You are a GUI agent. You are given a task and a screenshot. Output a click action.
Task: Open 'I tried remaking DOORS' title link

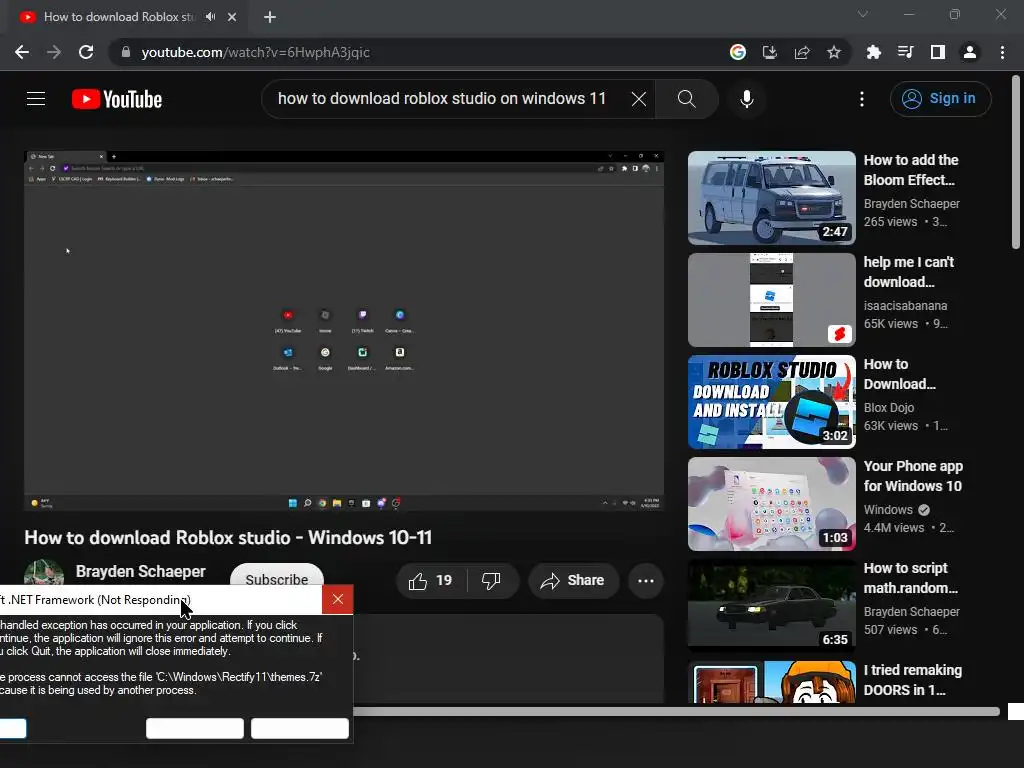coord(912,680)
